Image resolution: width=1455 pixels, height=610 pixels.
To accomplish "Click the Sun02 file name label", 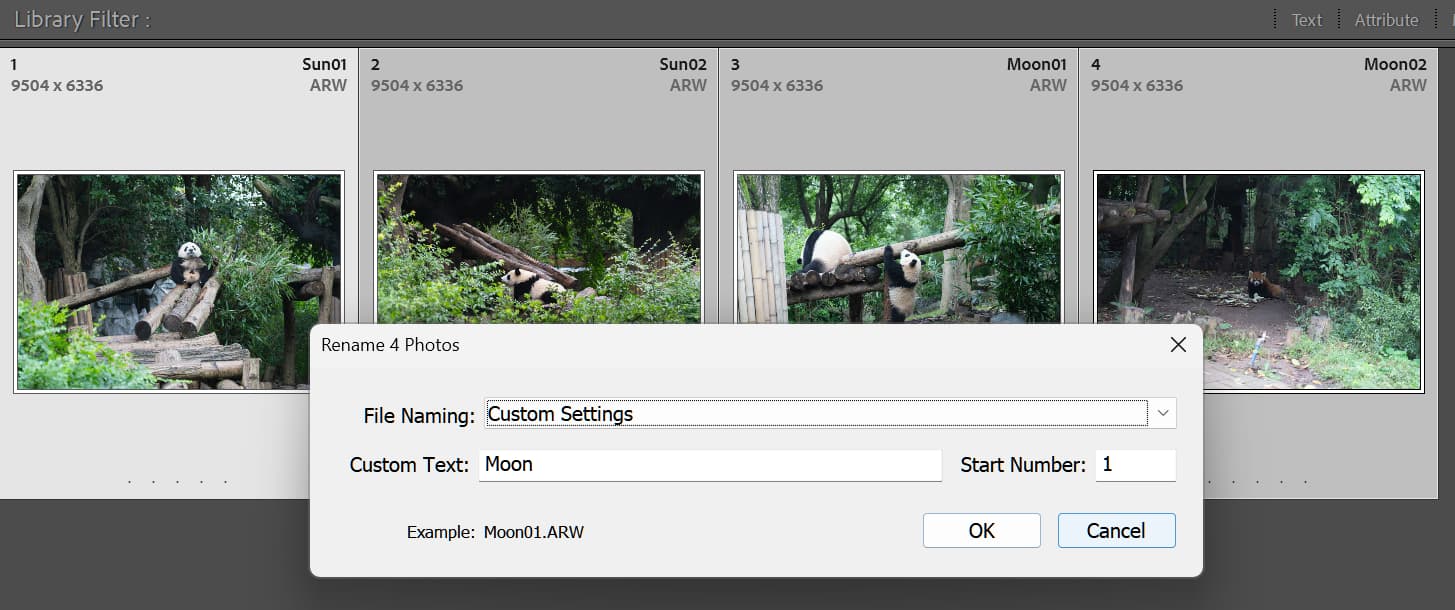I will [x=682, y=65].
